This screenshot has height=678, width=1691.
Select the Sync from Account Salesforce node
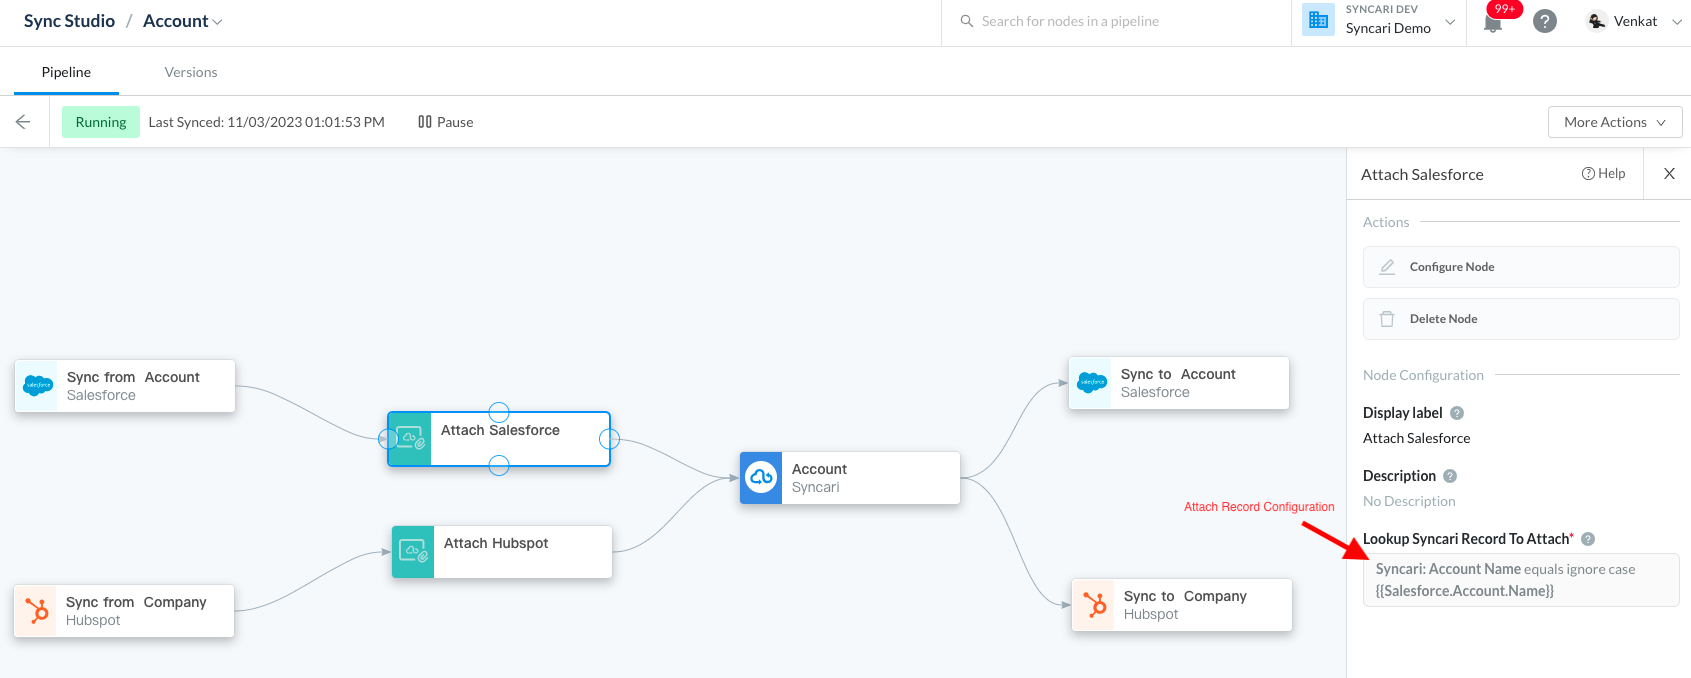pyautogui.click(x=125, y=386)
